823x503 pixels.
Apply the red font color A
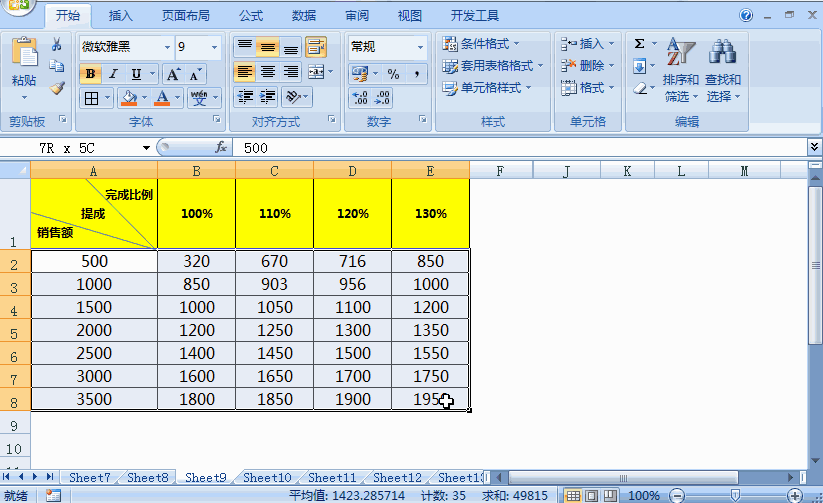tap(162, 98)
